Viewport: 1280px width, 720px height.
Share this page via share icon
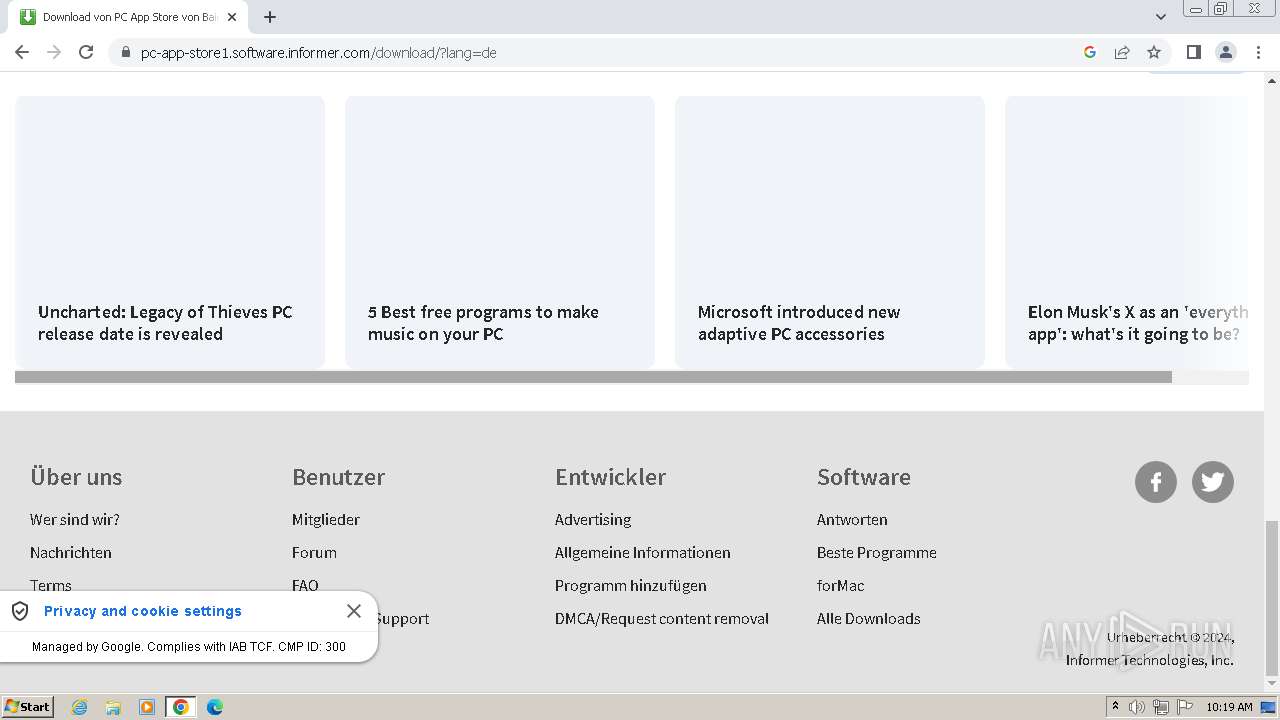(x=1122, y=52)
